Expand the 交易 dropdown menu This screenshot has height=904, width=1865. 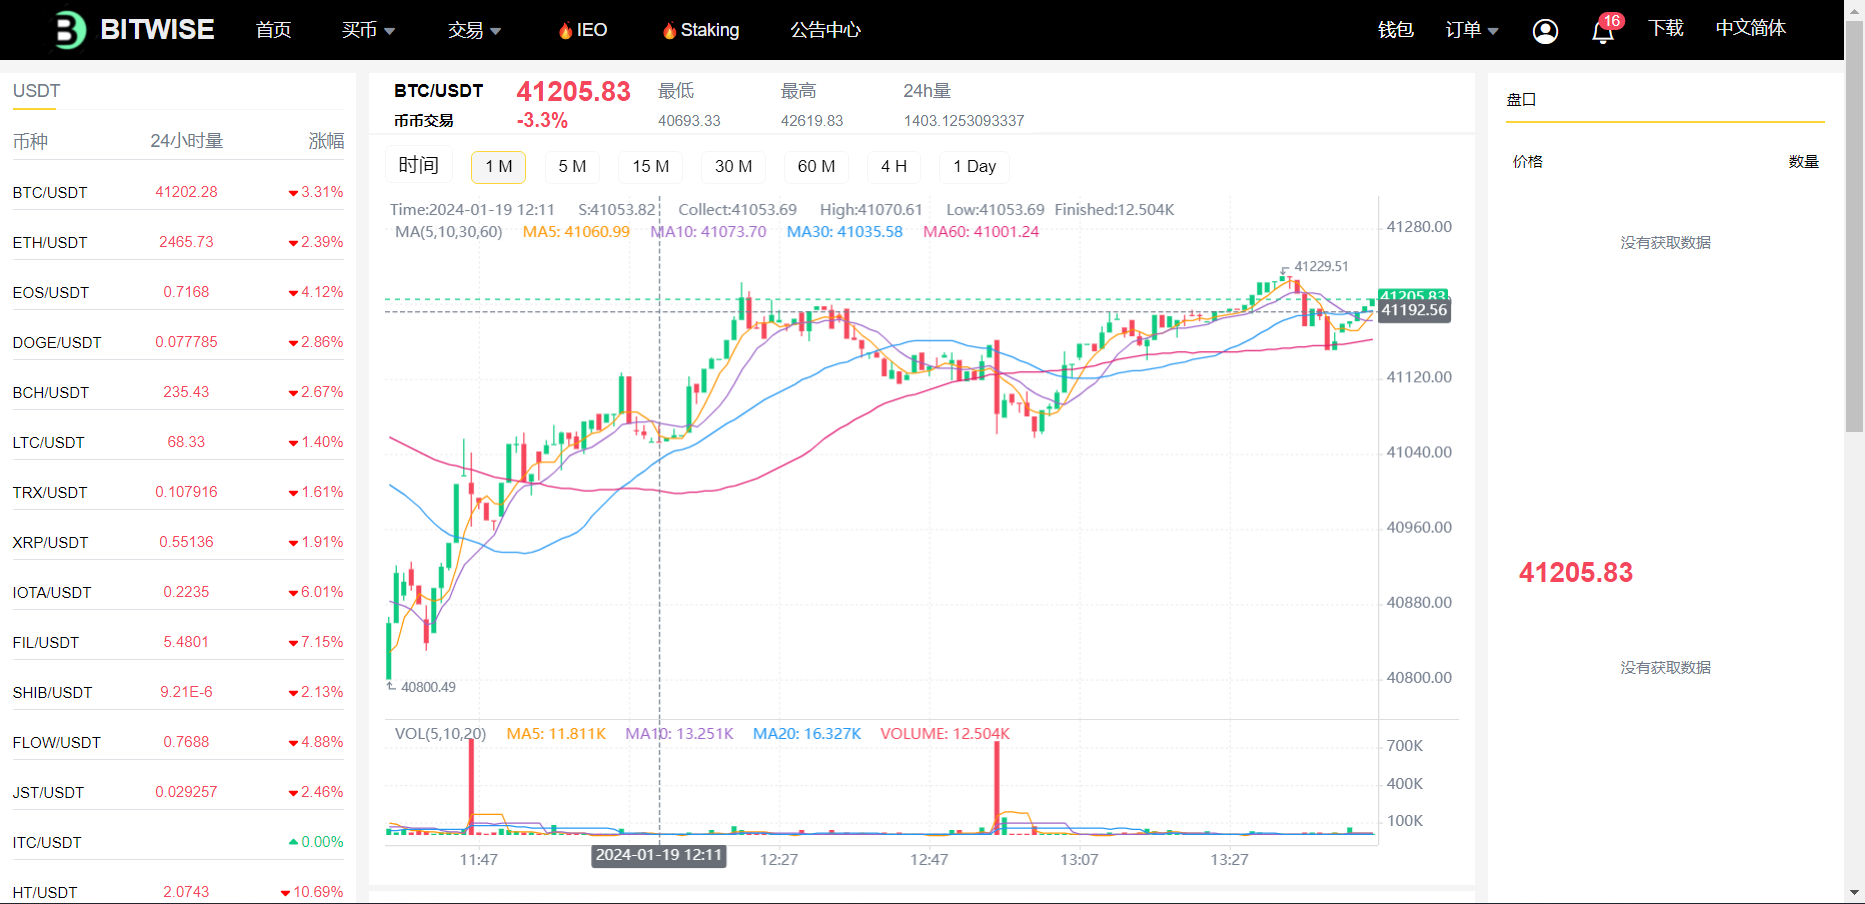[474, 30]
